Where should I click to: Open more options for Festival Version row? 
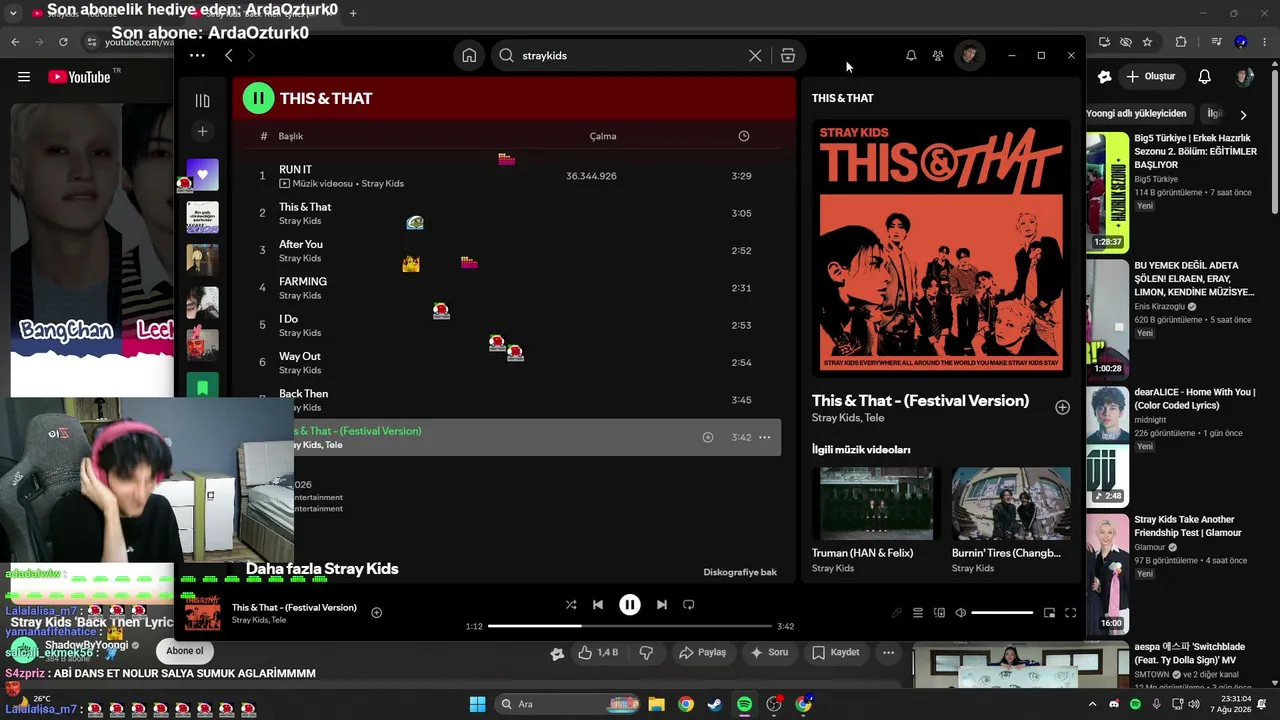(765, 437)
